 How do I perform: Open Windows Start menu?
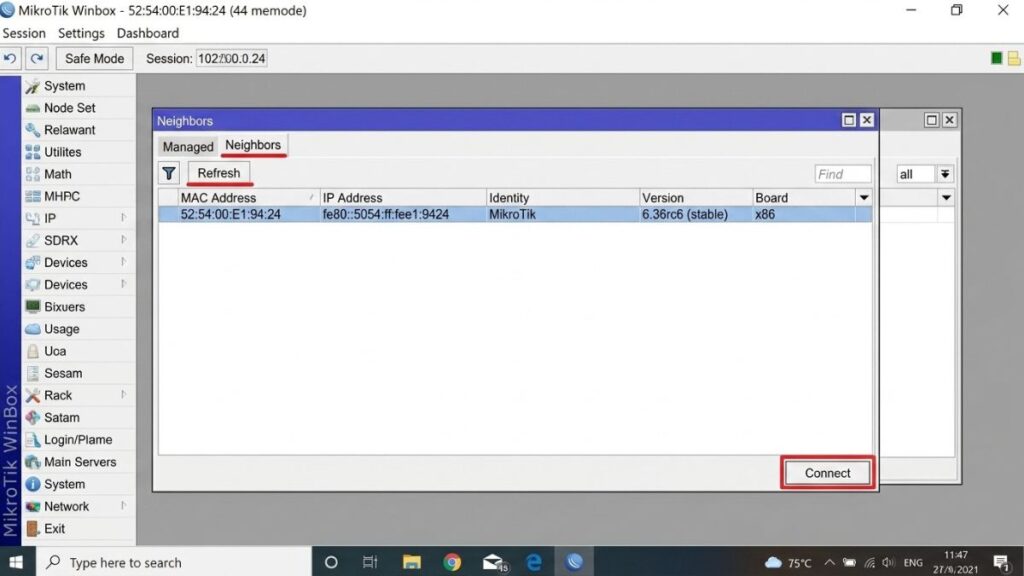16,562
